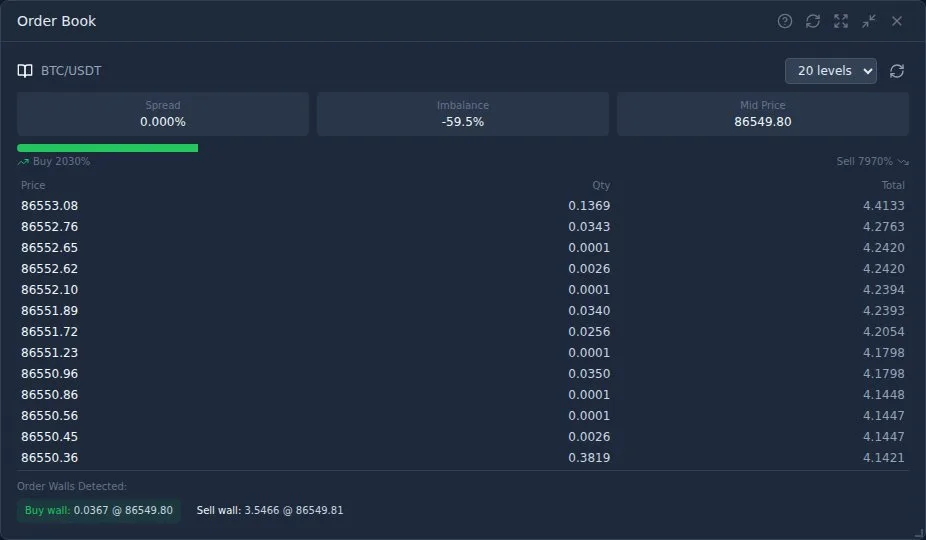
Task: Click the Sell 7970% trend icon
Action: [903, 161]
